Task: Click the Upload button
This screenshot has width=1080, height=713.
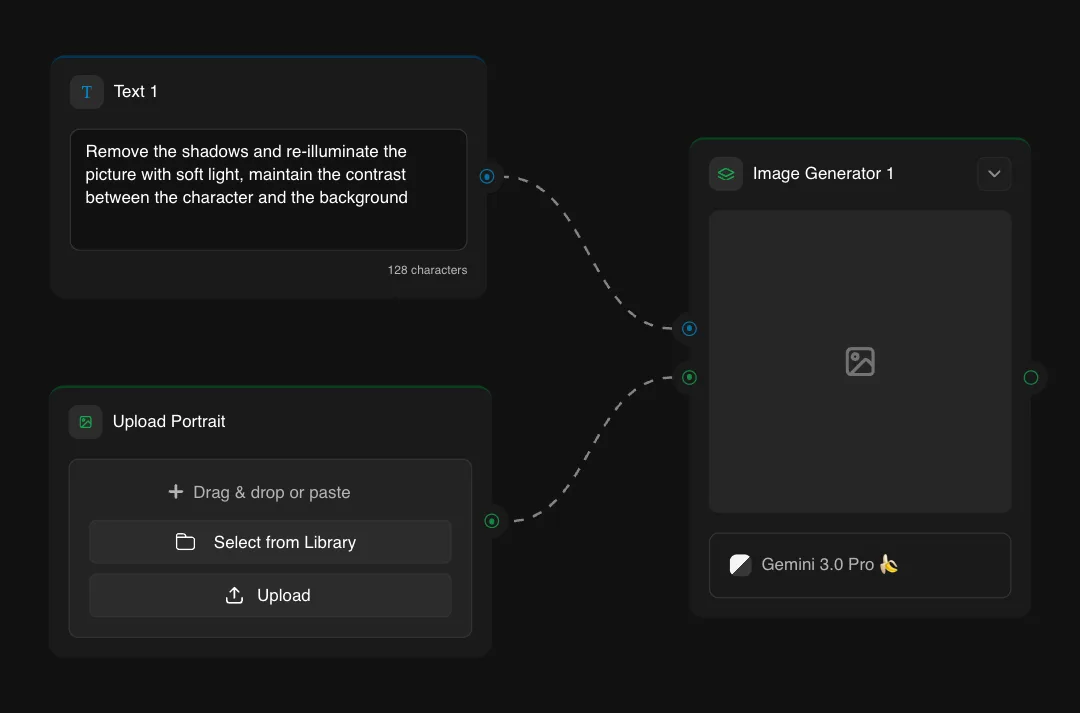Action: (270, 595)
